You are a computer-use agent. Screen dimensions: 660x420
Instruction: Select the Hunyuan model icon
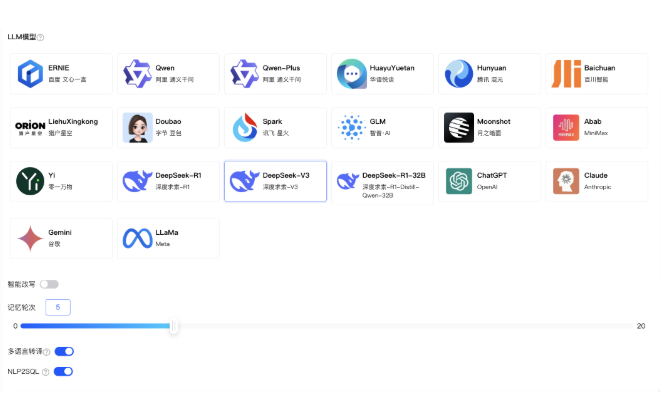point(459,73)
